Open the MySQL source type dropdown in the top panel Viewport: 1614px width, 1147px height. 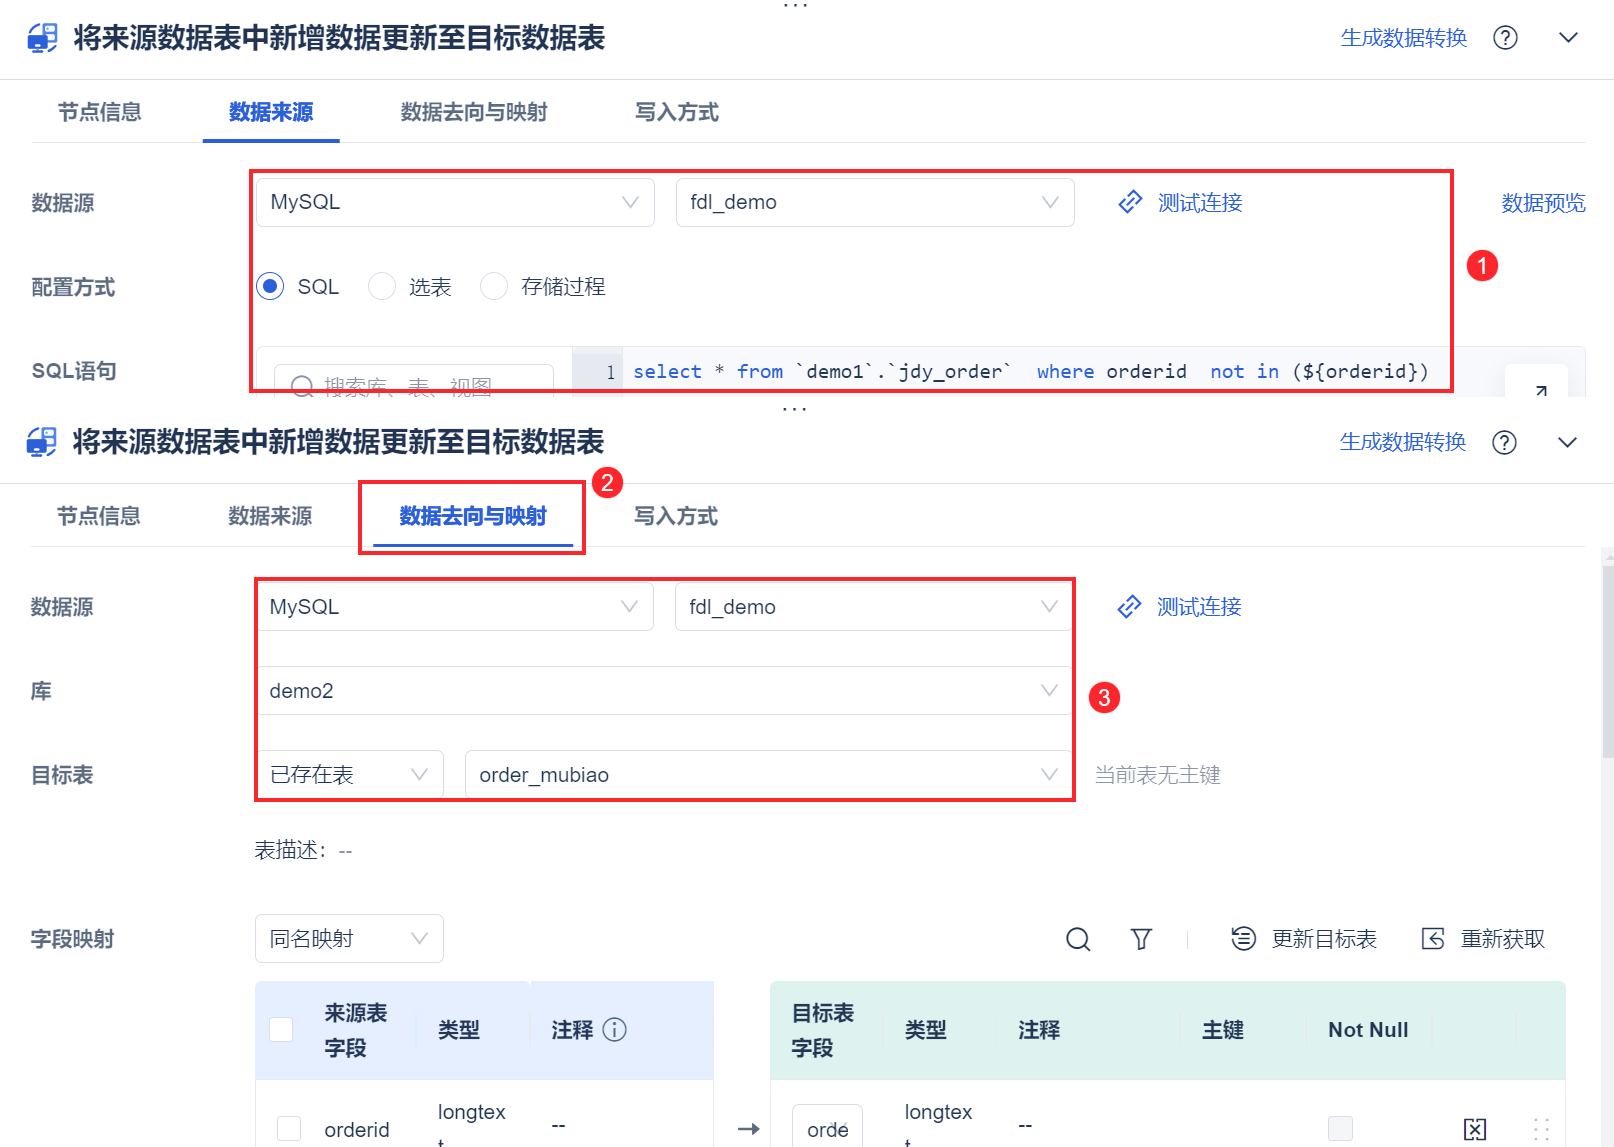click(455, 202)
